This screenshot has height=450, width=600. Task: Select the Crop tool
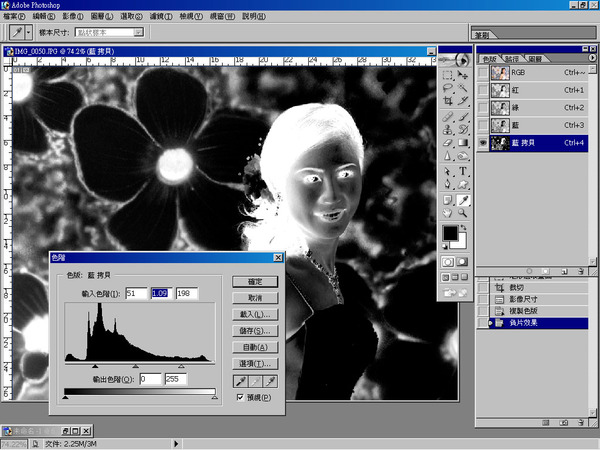coord(449,101)
